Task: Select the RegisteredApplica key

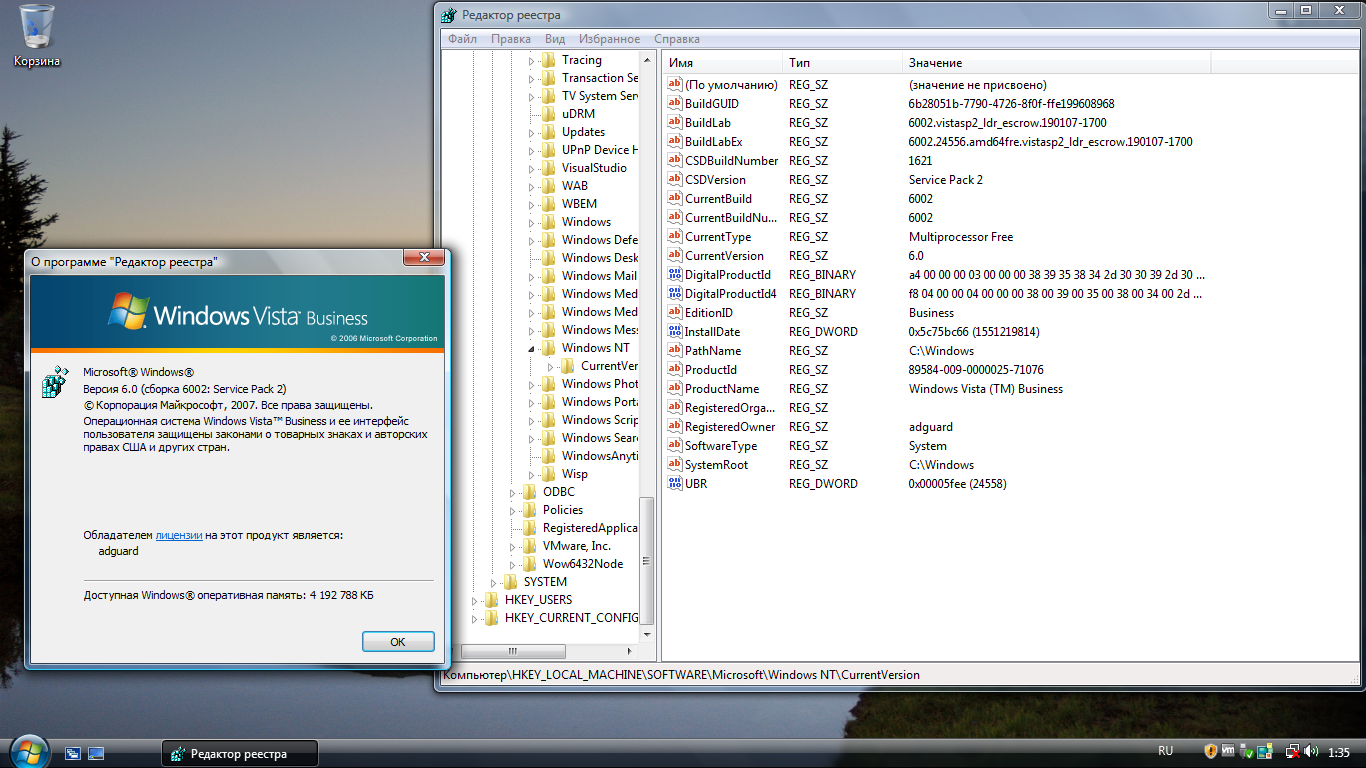Action: (590, 528)
